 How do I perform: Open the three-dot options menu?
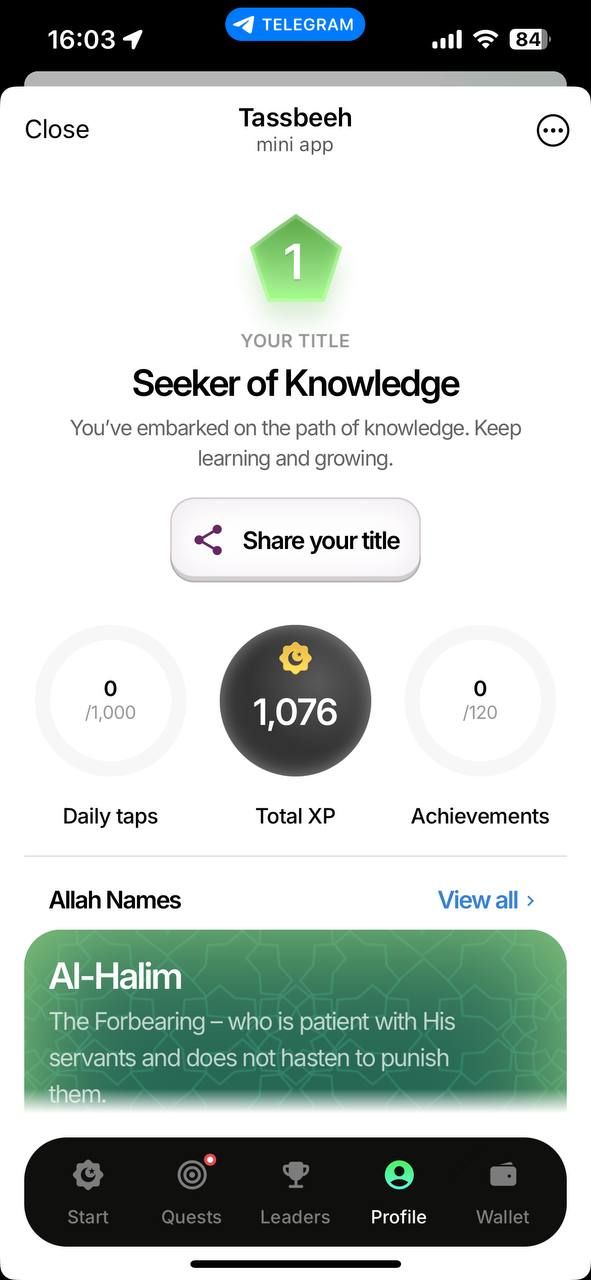(x=553, y=130)
